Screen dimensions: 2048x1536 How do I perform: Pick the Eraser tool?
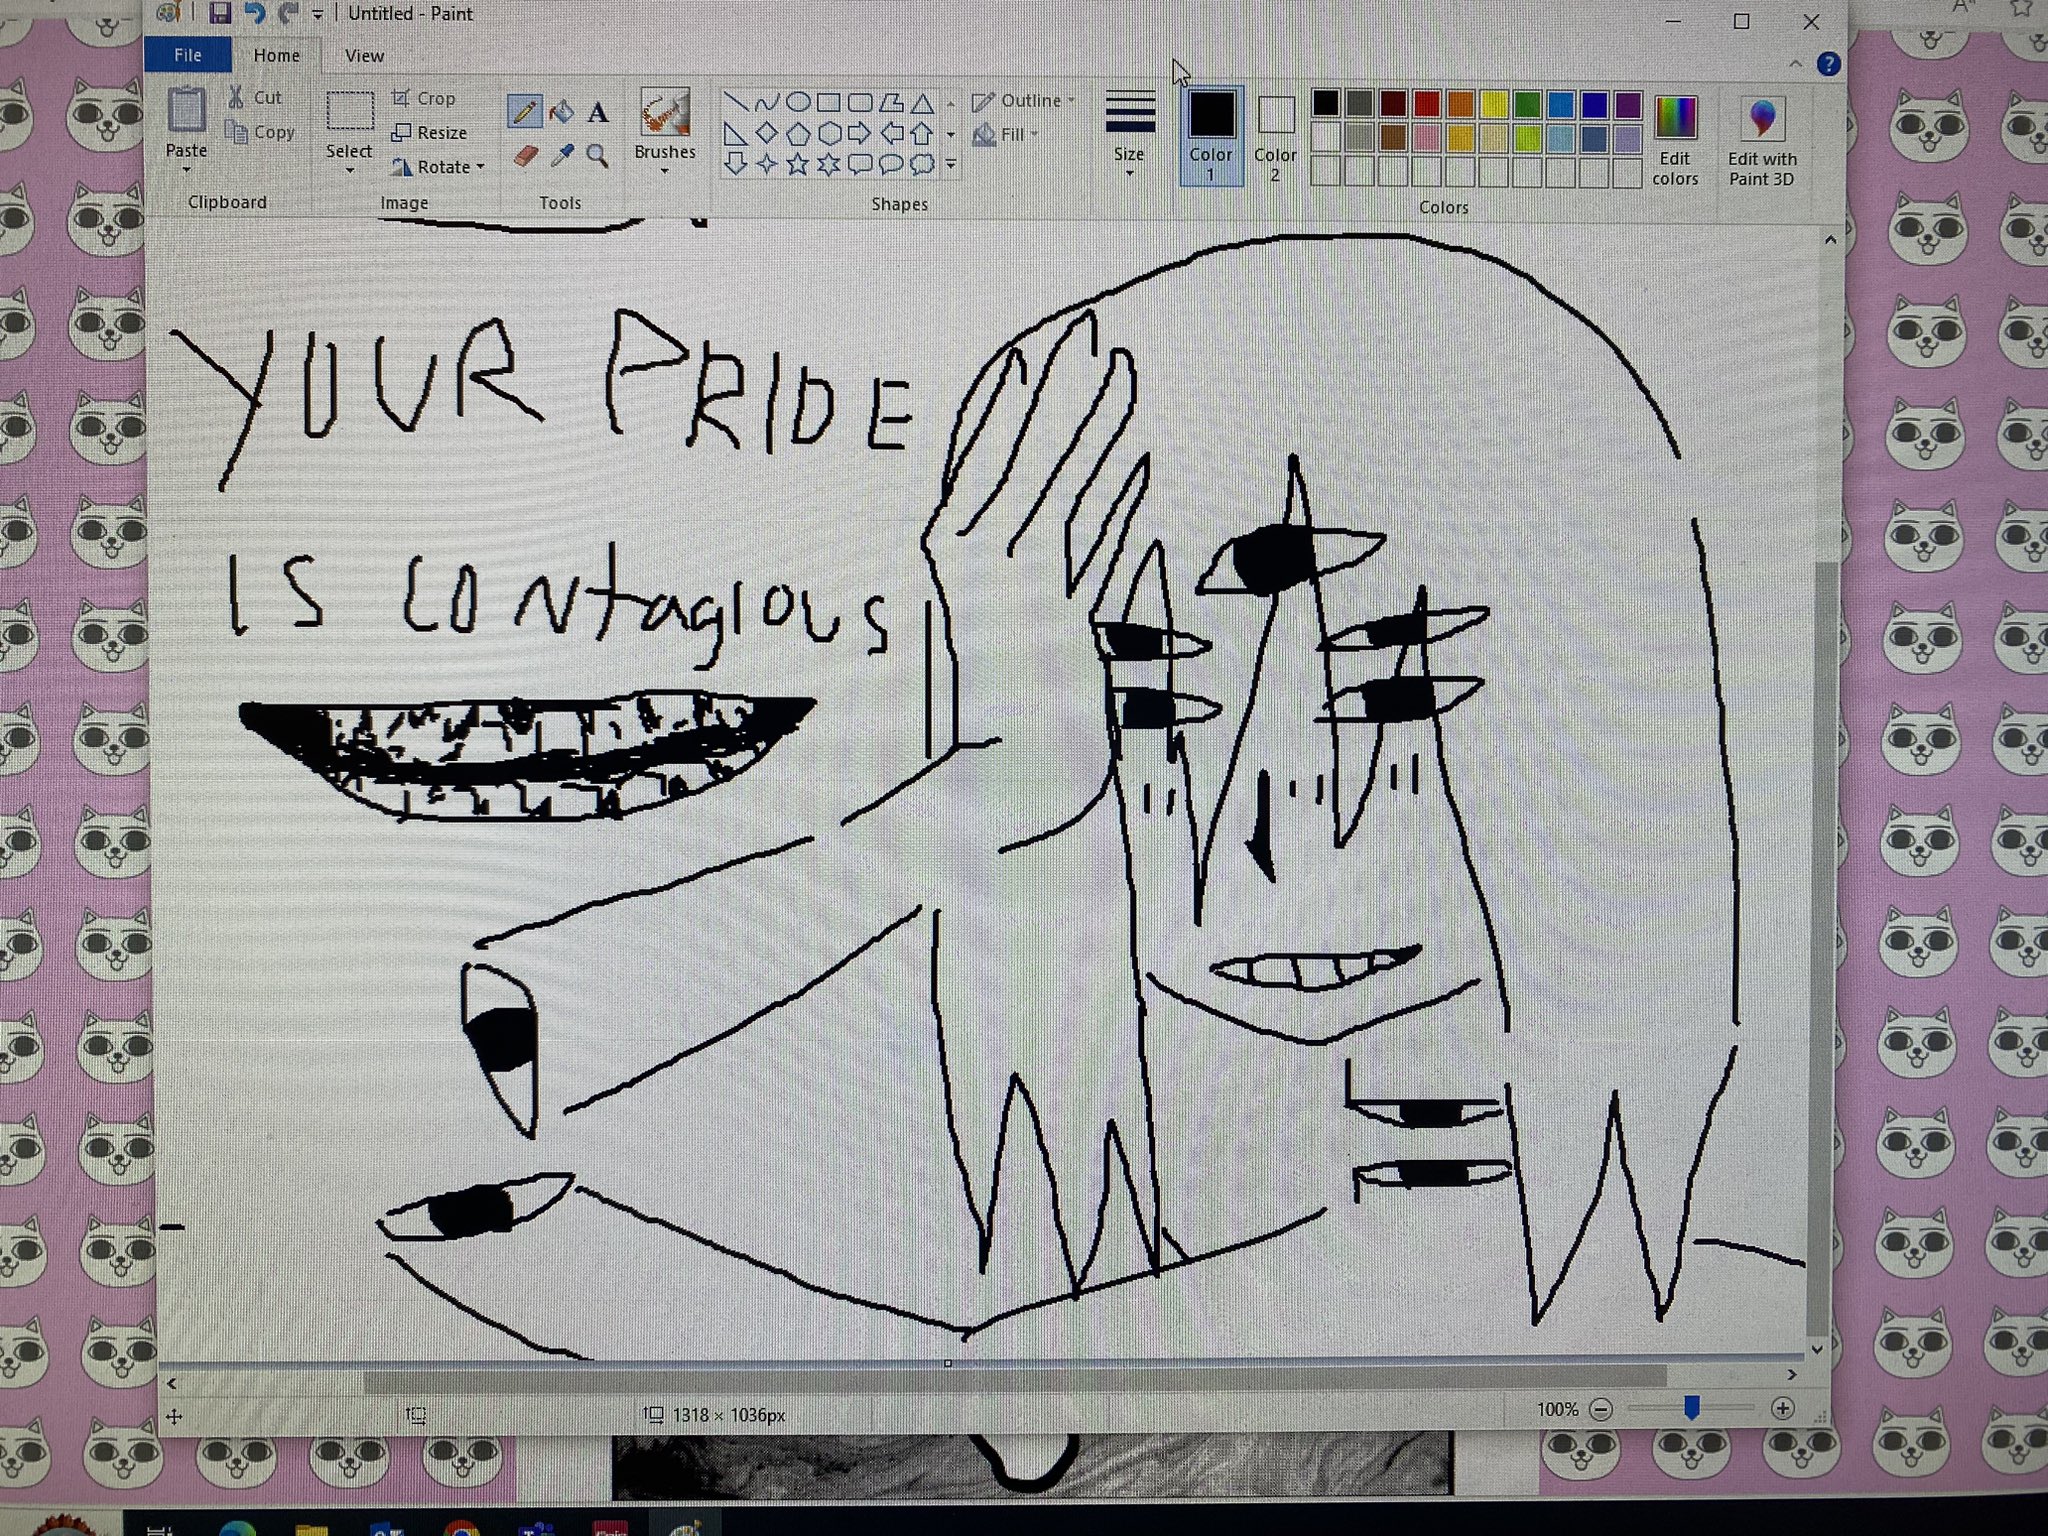pos(525,156)
